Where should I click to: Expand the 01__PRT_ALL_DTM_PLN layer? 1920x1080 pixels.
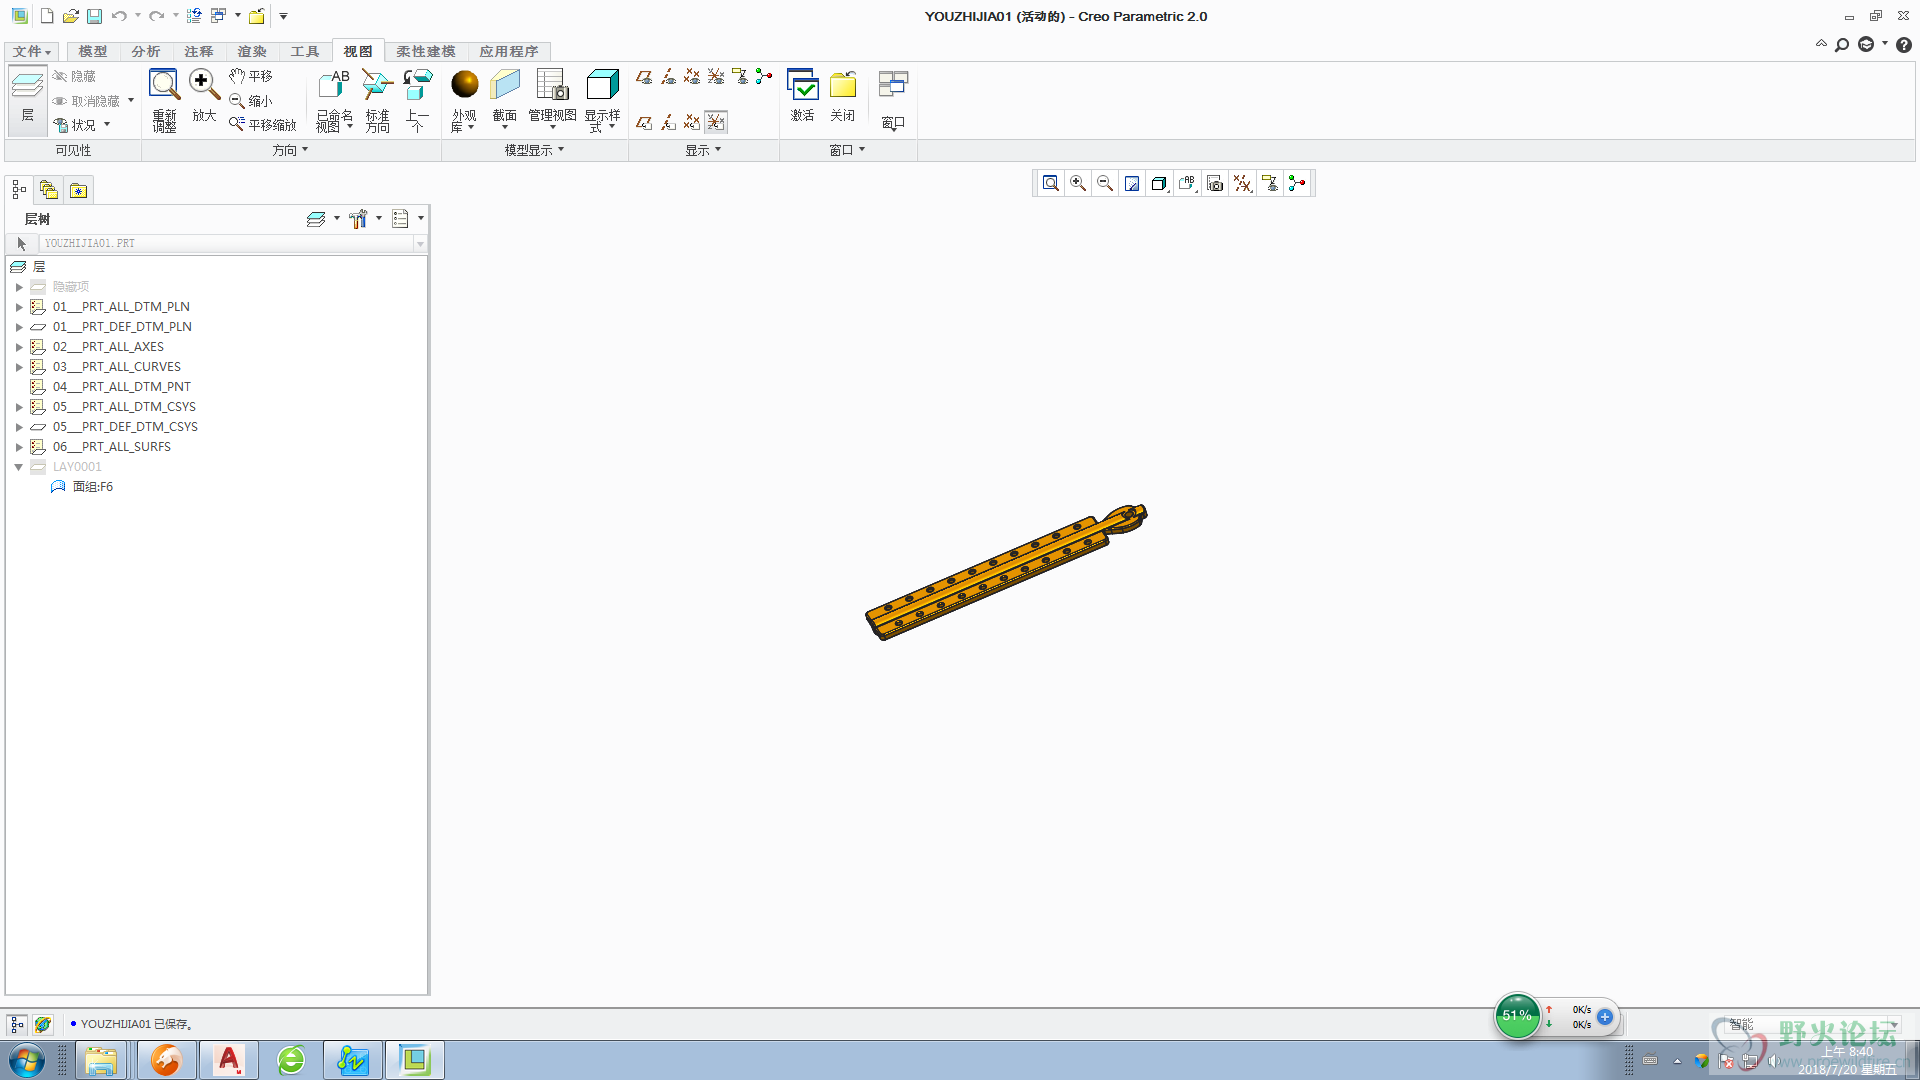[x=19, y=307]
